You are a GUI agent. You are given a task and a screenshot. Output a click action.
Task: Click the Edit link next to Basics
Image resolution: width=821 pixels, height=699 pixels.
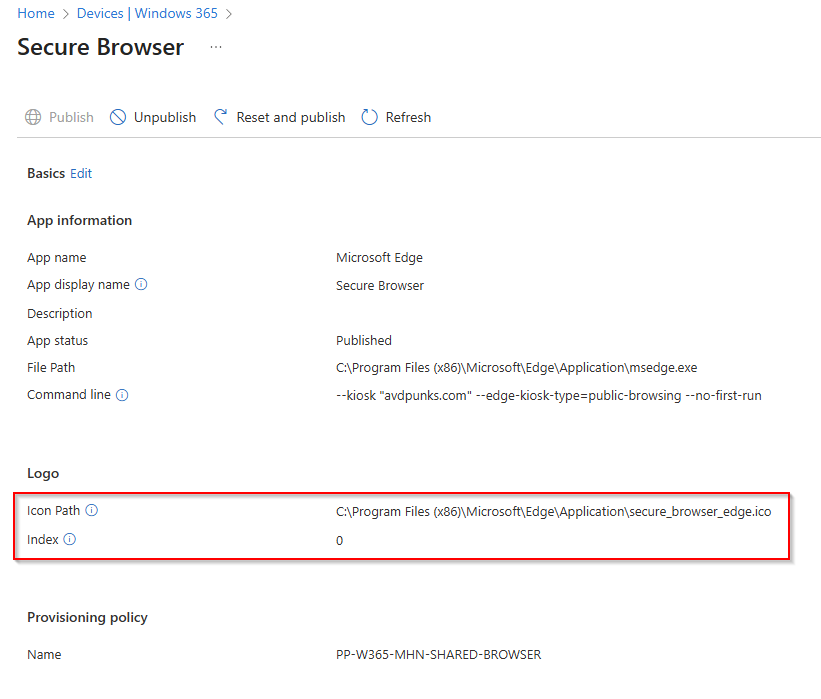pos(81,173)
